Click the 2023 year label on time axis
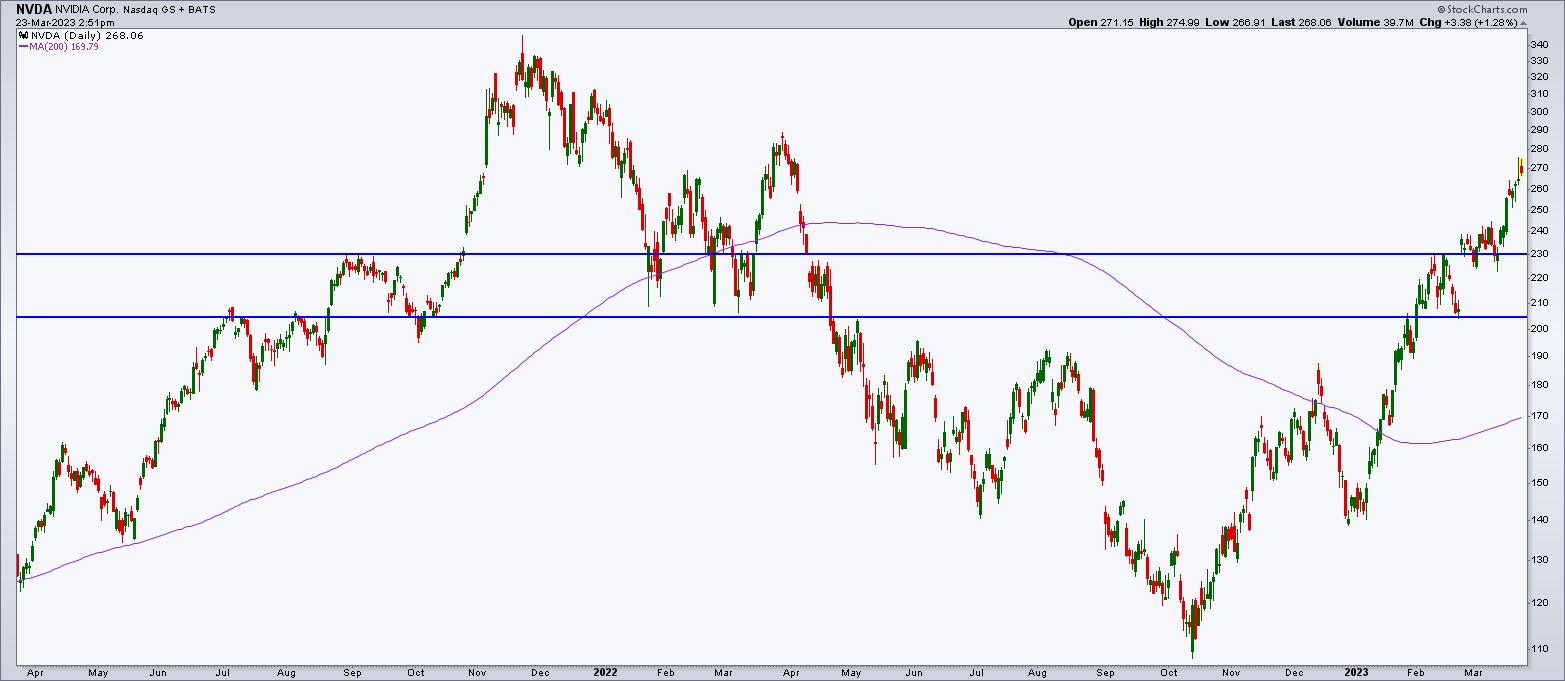The width and height of the screenshot is (1565, 681). pos(1357,672)
